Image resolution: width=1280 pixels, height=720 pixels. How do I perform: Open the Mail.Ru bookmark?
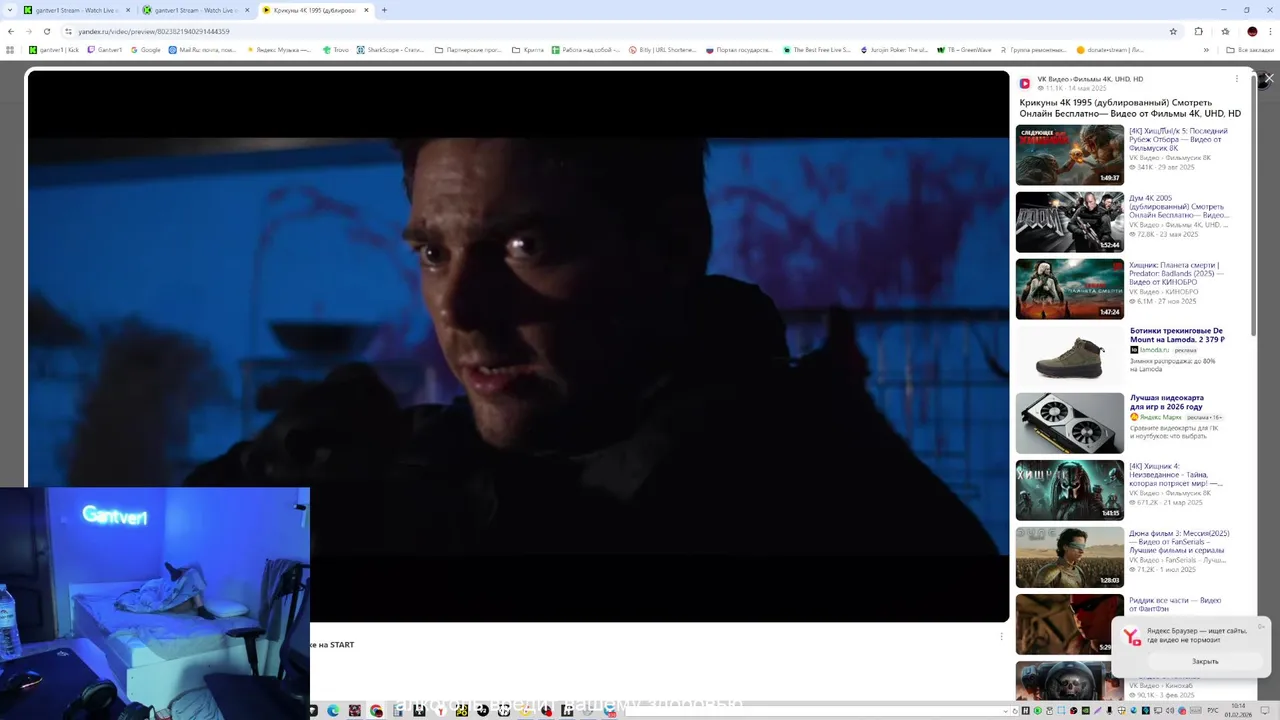point(203,49)
